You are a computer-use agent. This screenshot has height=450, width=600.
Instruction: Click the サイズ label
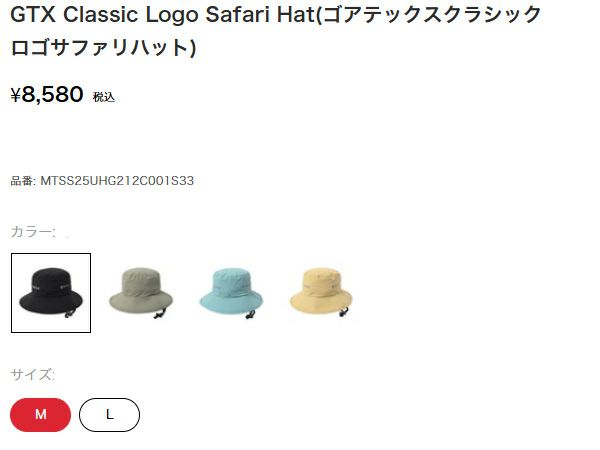(33, 374)
